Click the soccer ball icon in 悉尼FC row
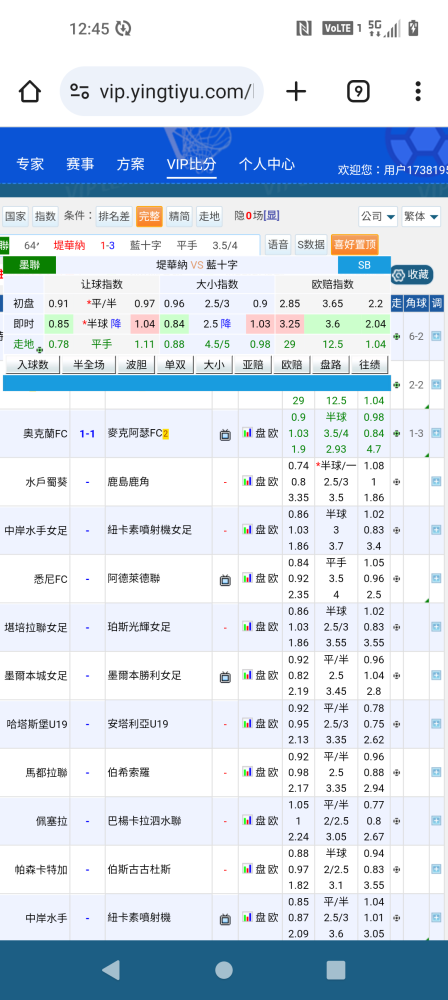Screen dimensions: 448x1000 397,579
